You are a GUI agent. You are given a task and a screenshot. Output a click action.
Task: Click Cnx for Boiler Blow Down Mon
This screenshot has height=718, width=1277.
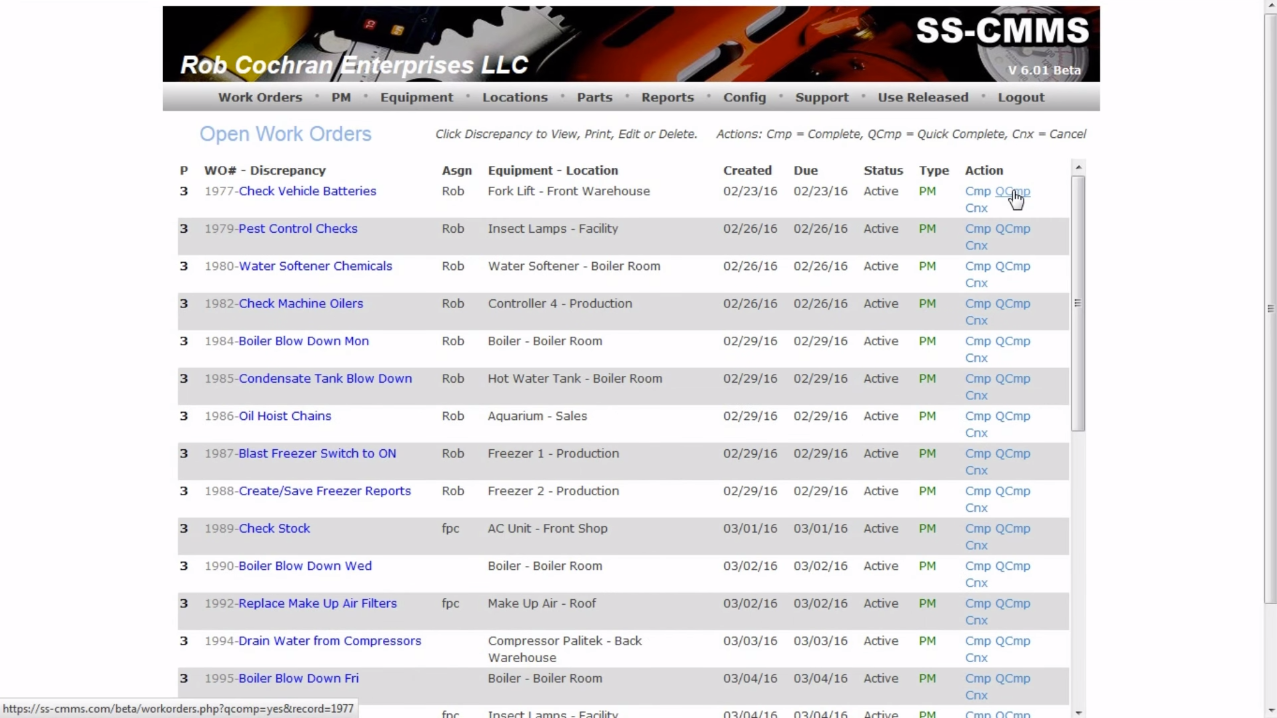coord(976,358)
